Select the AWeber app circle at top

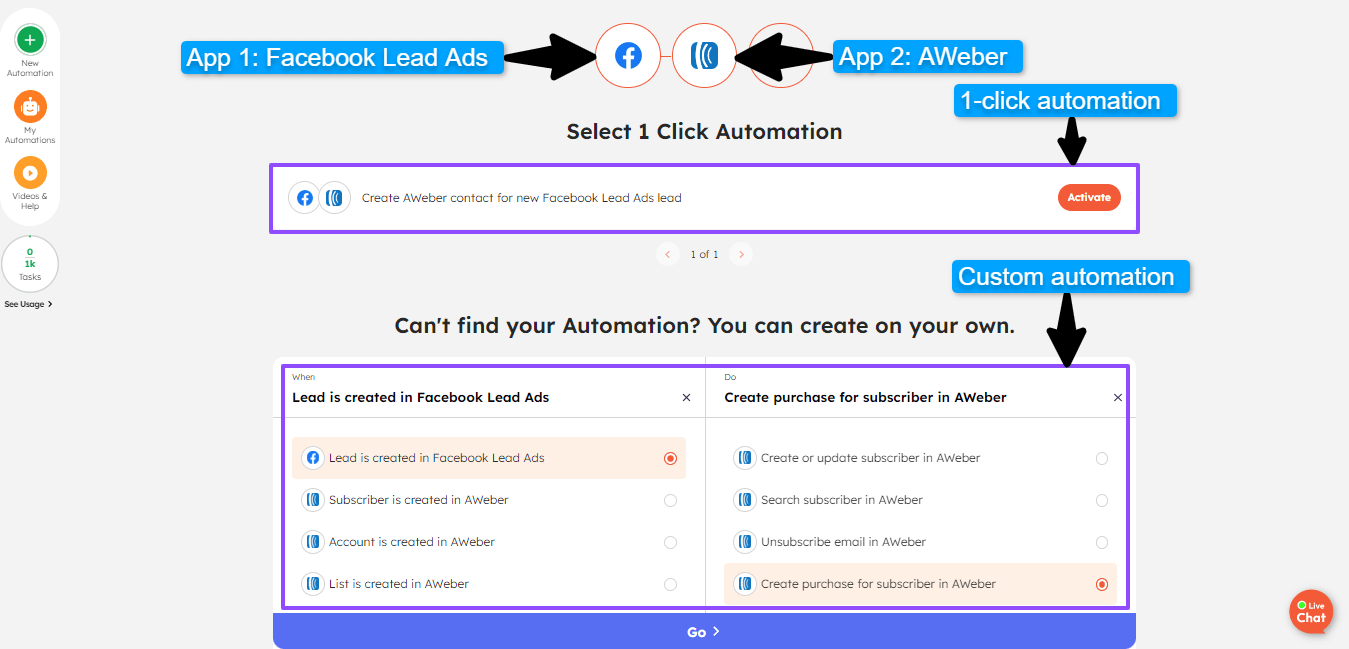pyautogui.click(x=704, y=55)
